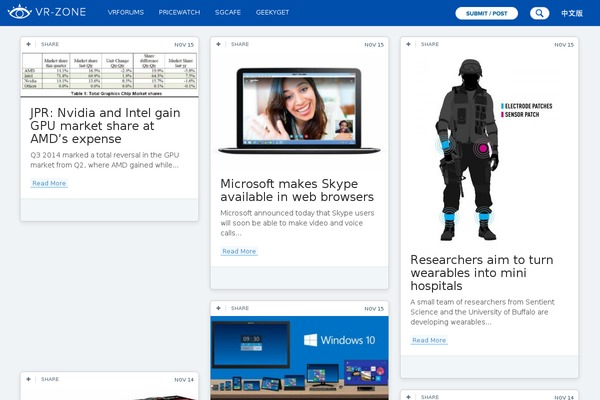Open Windows 10 devices banner image
Viewport: 600px width, 400px height.
299,358
